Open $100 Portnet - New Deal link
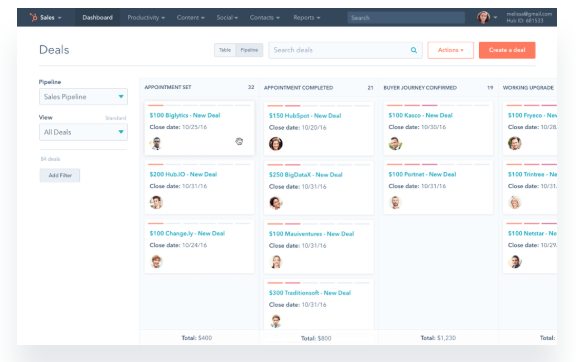The image size is (576, 362). (x=422, y=174)
